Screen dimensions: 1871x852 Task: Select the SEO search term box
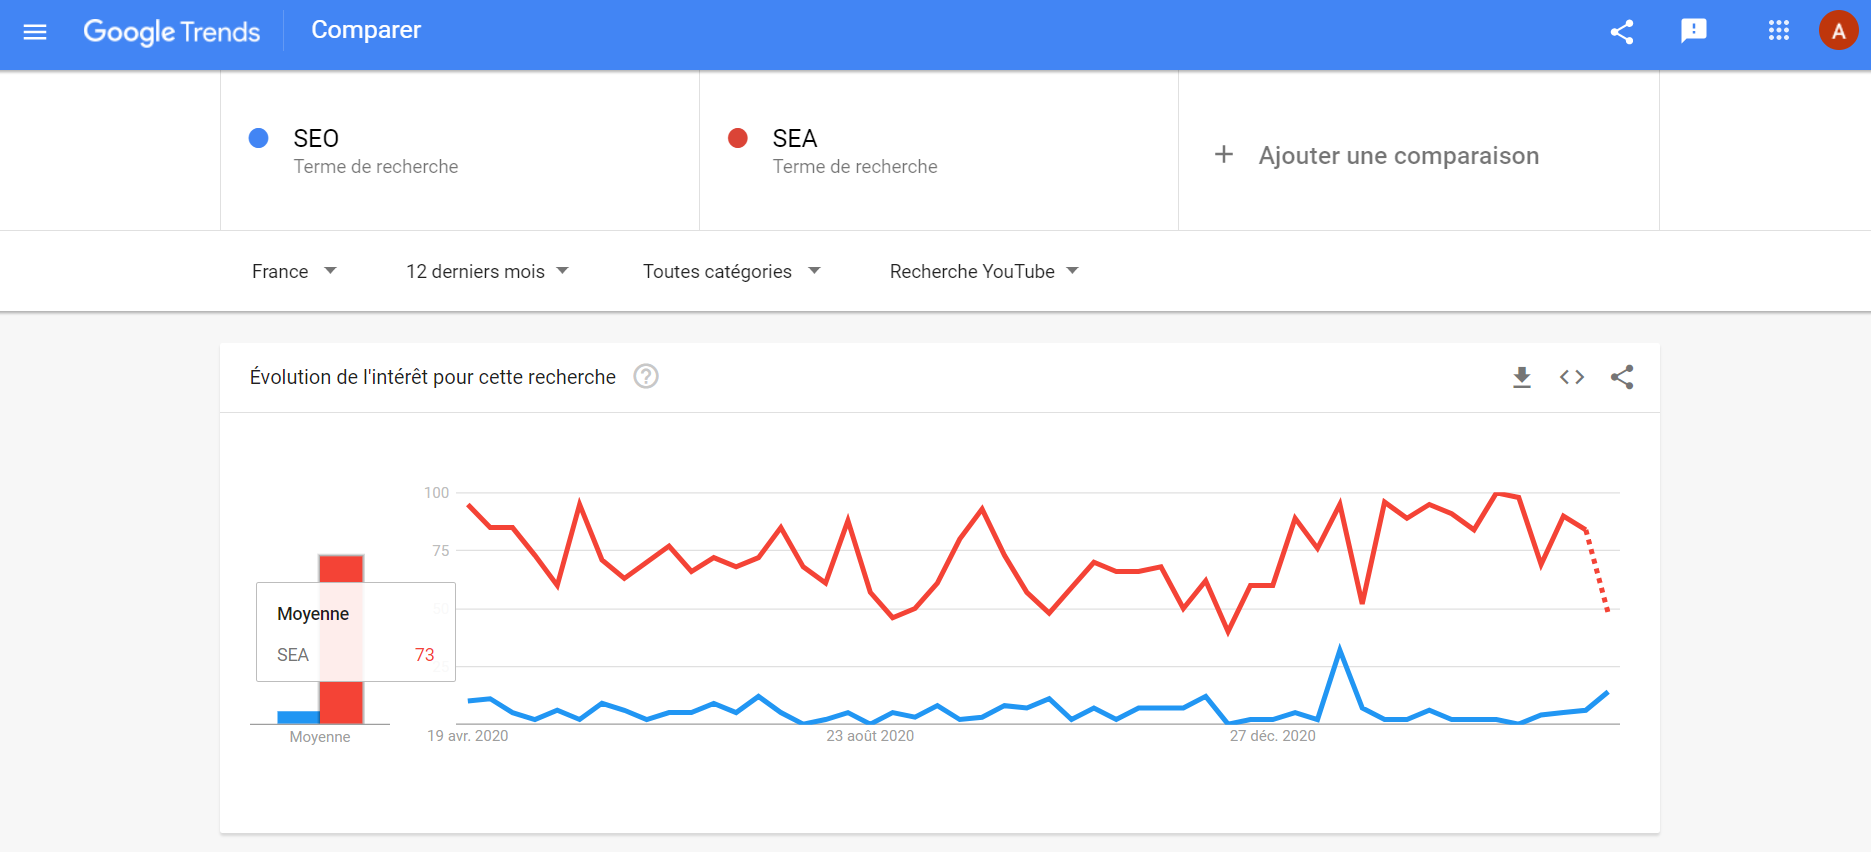tap(460, 151)
